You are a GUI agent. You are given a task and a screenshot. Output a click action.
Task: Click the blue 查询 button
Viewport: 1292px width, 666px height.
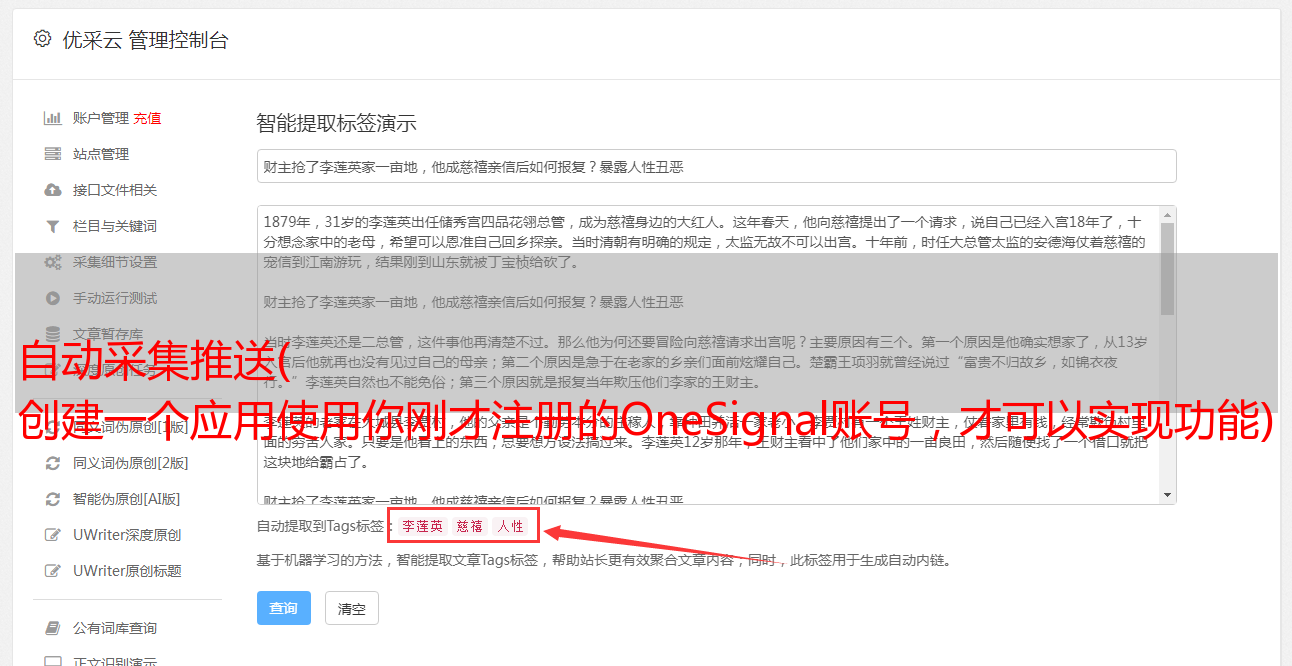click(x=284, y=608)
